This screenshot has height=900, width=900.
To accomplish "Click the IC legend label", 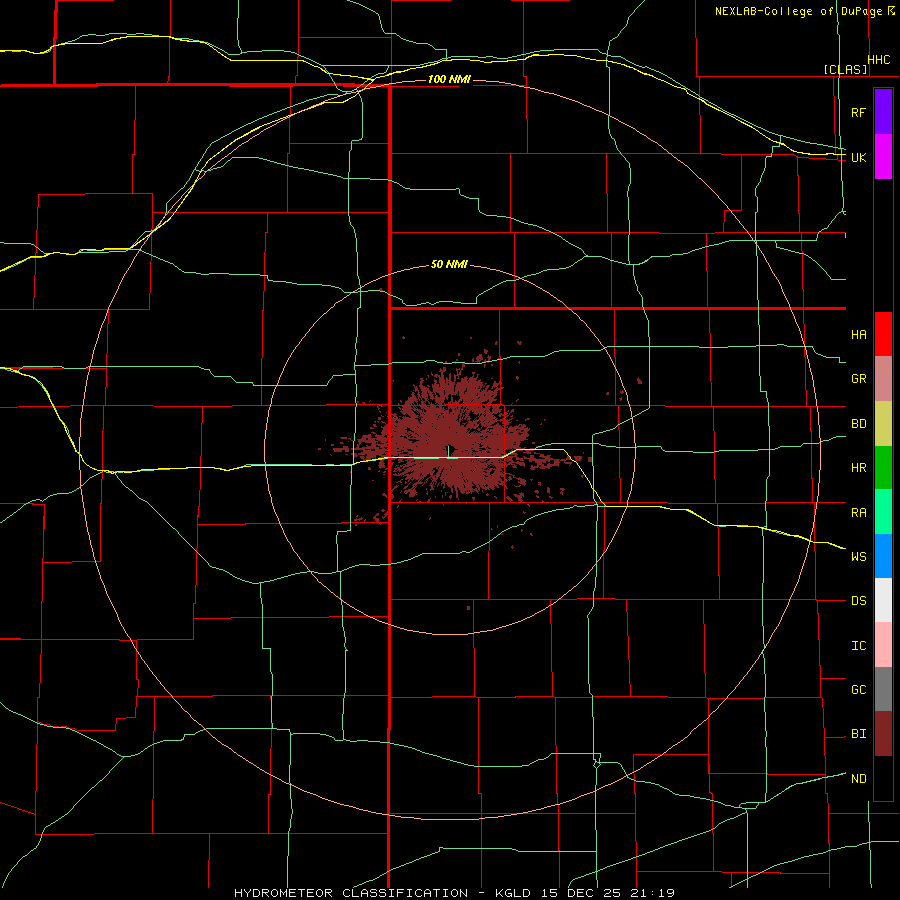I will coord(858,646).
